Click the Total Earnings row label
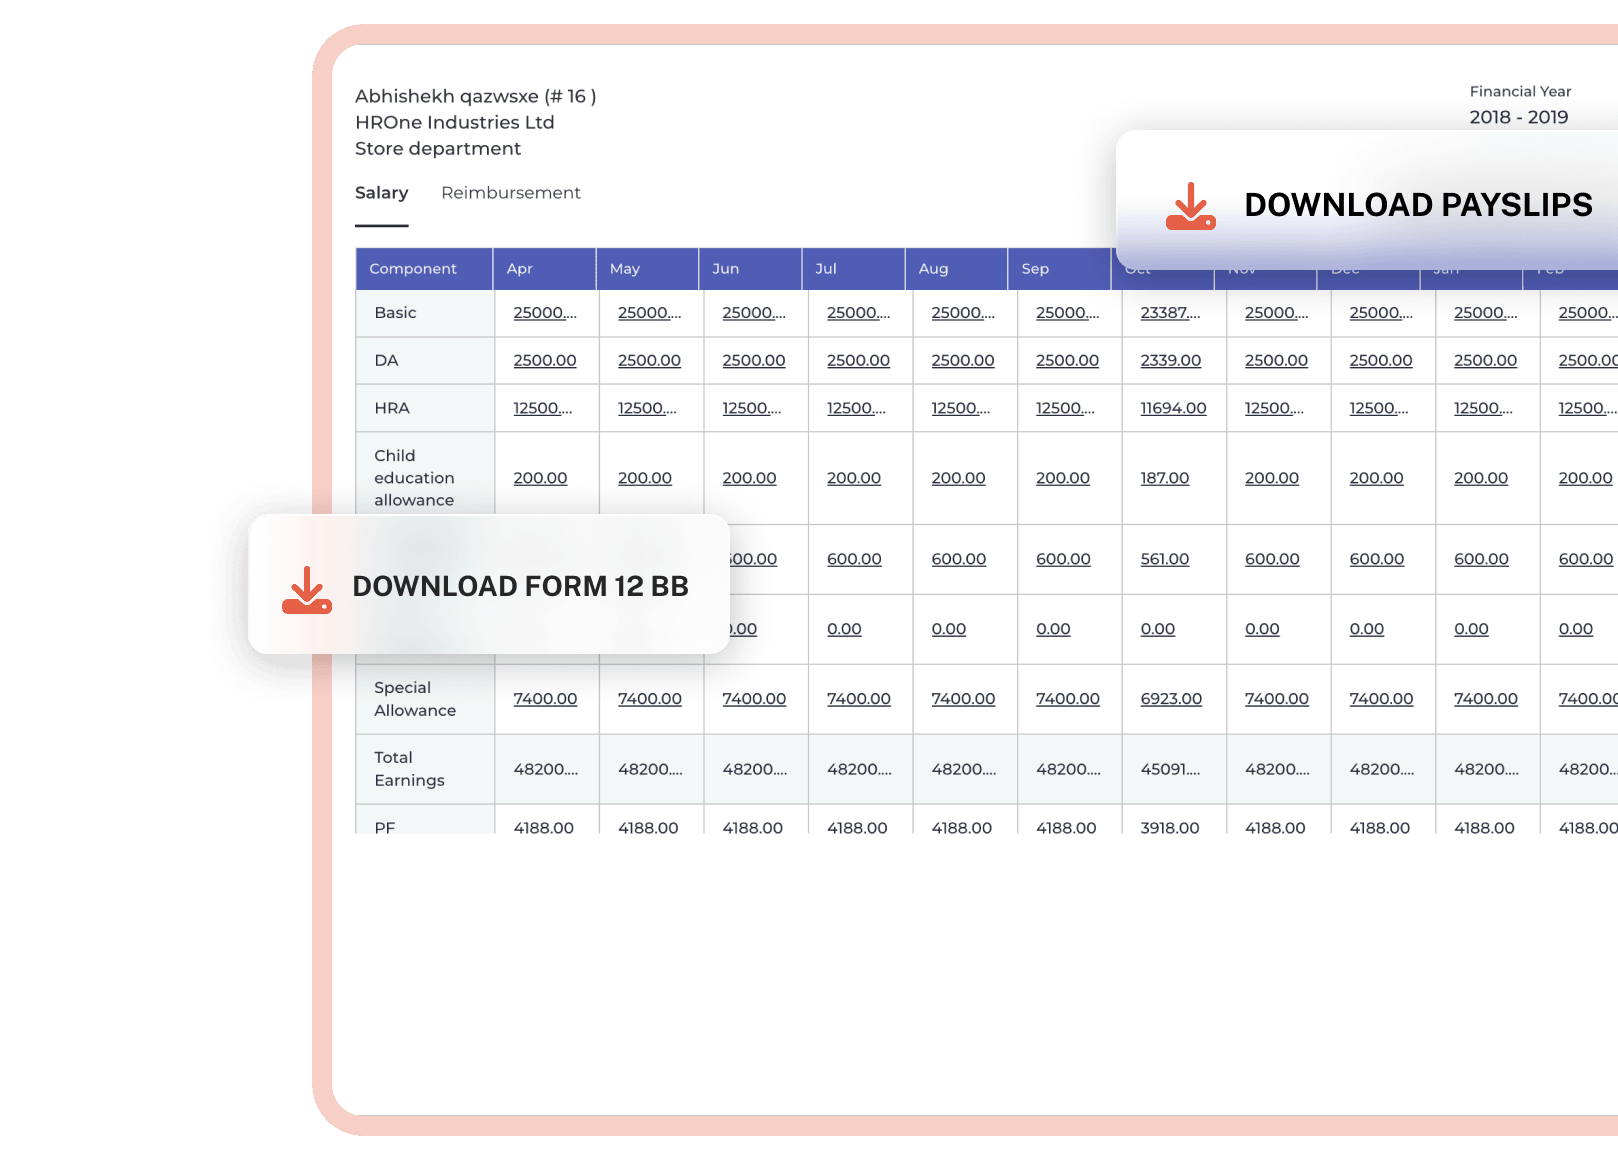This screenshot has height=1160, width=1618. pos(409,769)
